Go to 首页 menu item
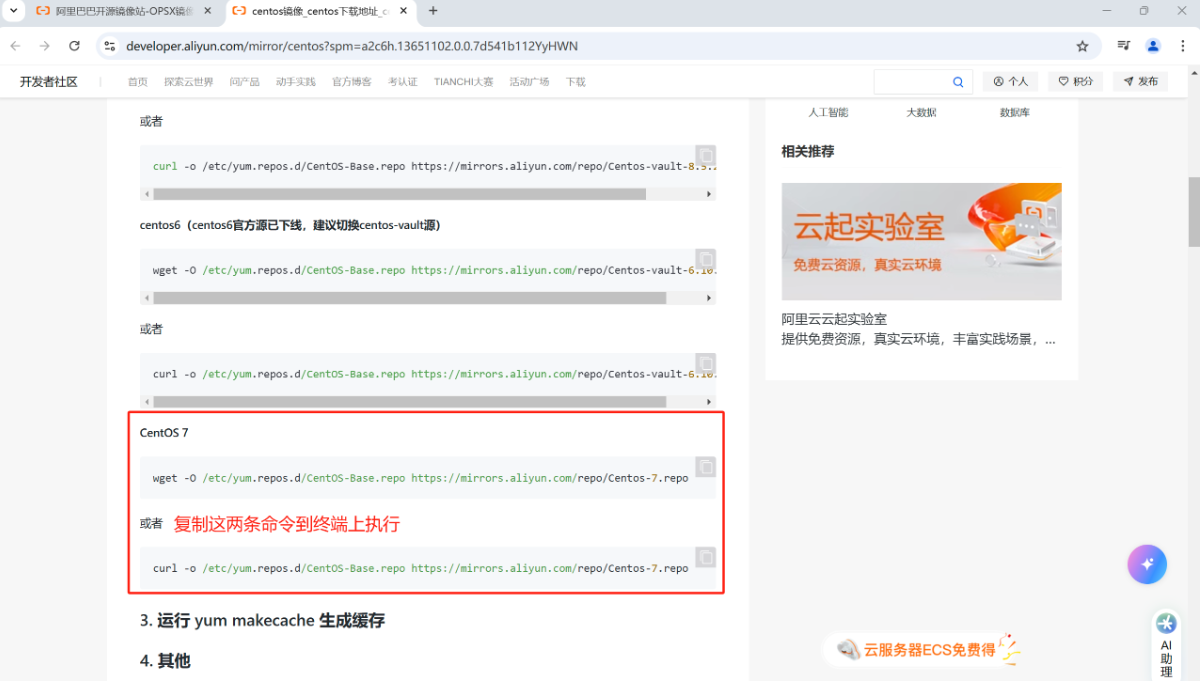This screenshot has height=681, width=1200. coord(138,82)
